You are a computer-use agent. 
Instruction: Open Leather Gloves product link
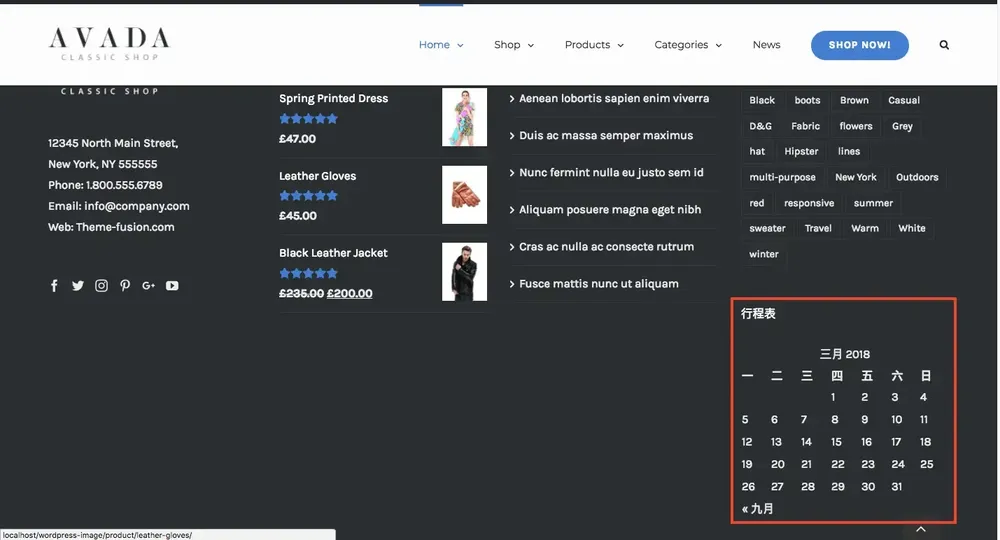click(x=318, y=176)
